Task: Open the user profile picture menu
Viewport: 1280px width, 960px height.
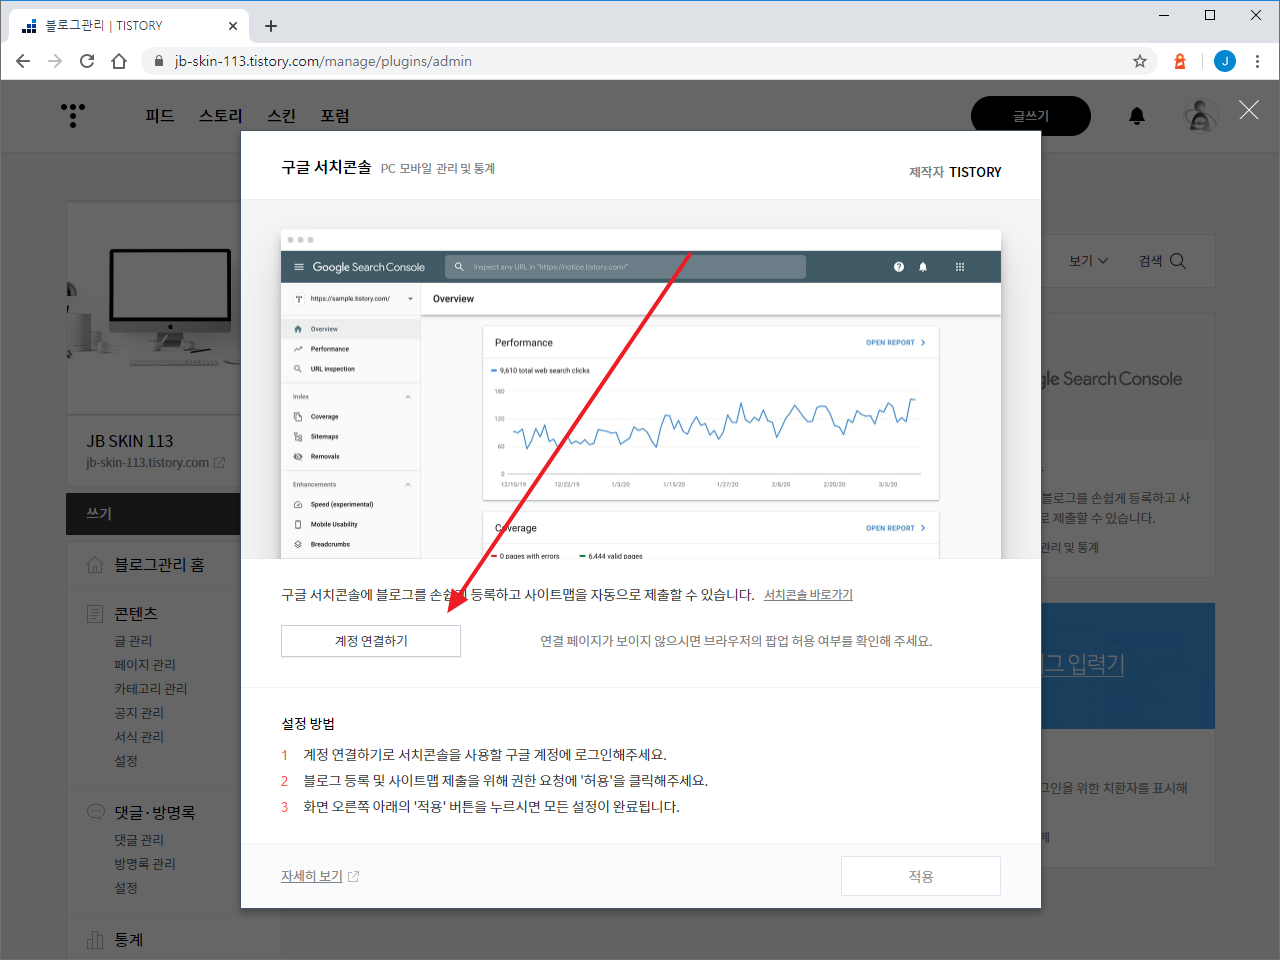Action: pyautogui.click(x=1201, y=116)
